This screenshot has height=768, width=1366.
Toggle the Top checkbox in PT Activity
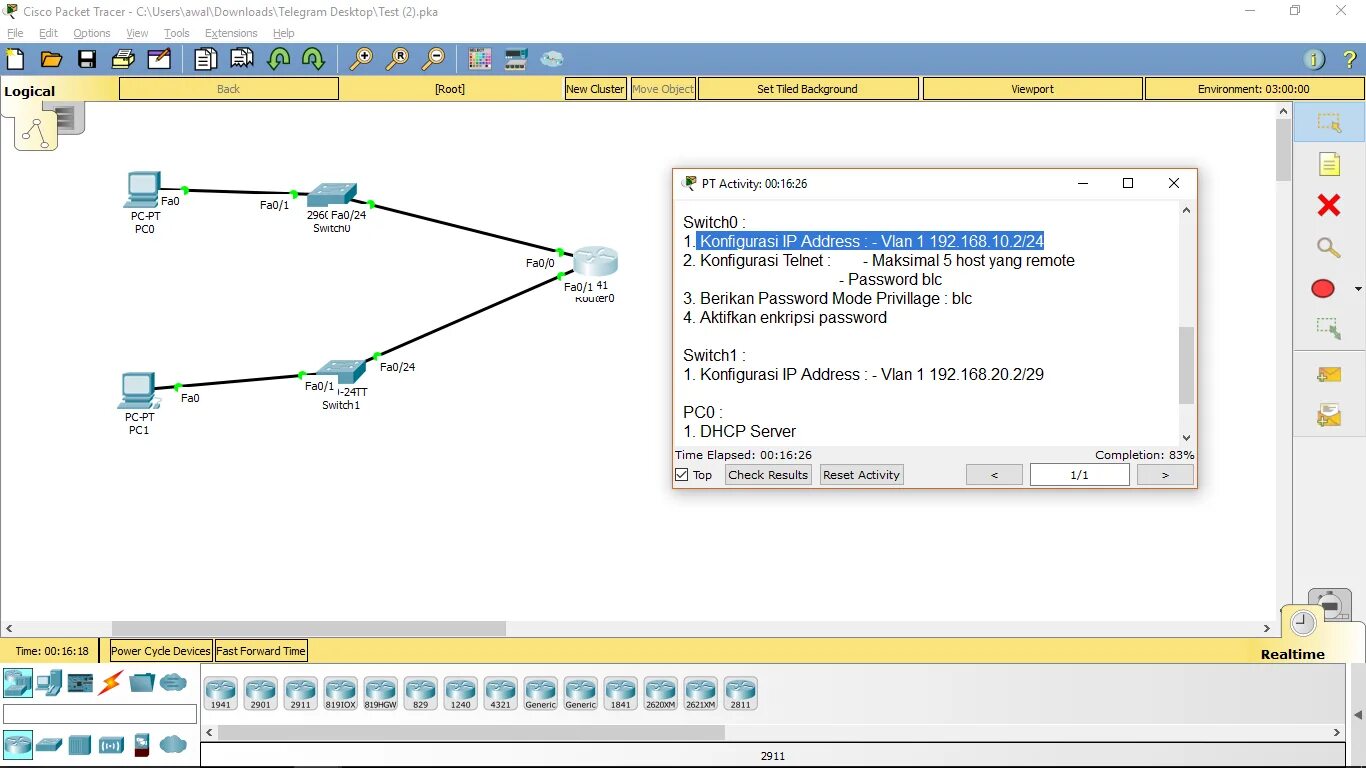click(x=682, y=475)
